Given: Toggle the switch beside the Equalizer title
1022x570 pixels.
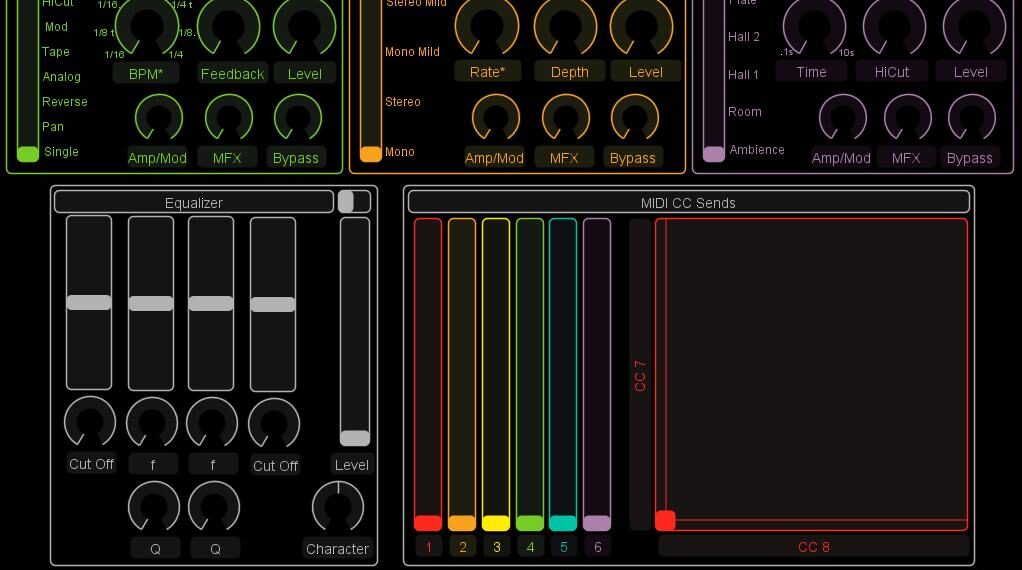Looking at the screenshot, I should [354, 202].
